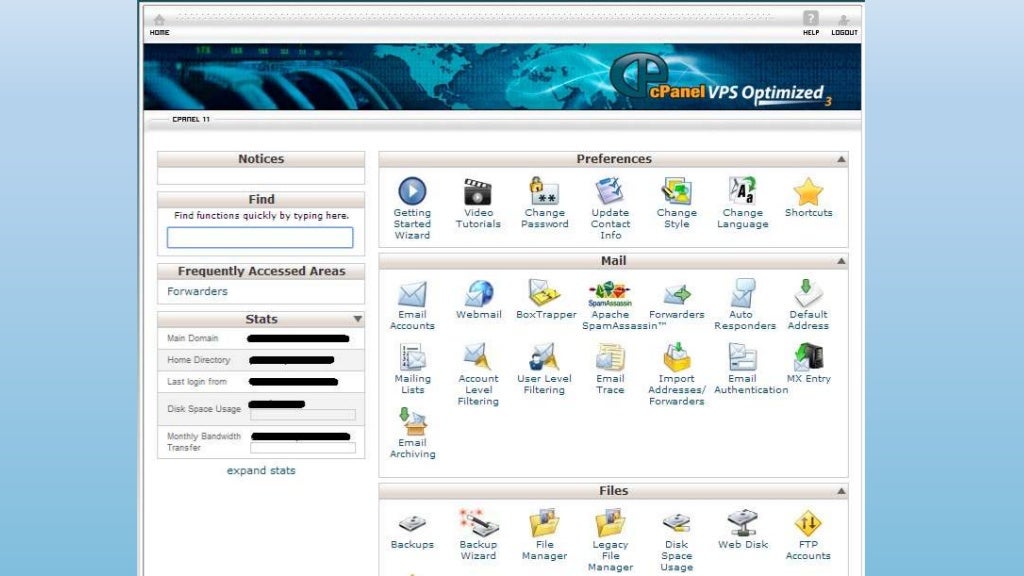The width and height of the screenshot is (1024, 576).
Task: Open Change Style
Action: click(x=677, y=202)
